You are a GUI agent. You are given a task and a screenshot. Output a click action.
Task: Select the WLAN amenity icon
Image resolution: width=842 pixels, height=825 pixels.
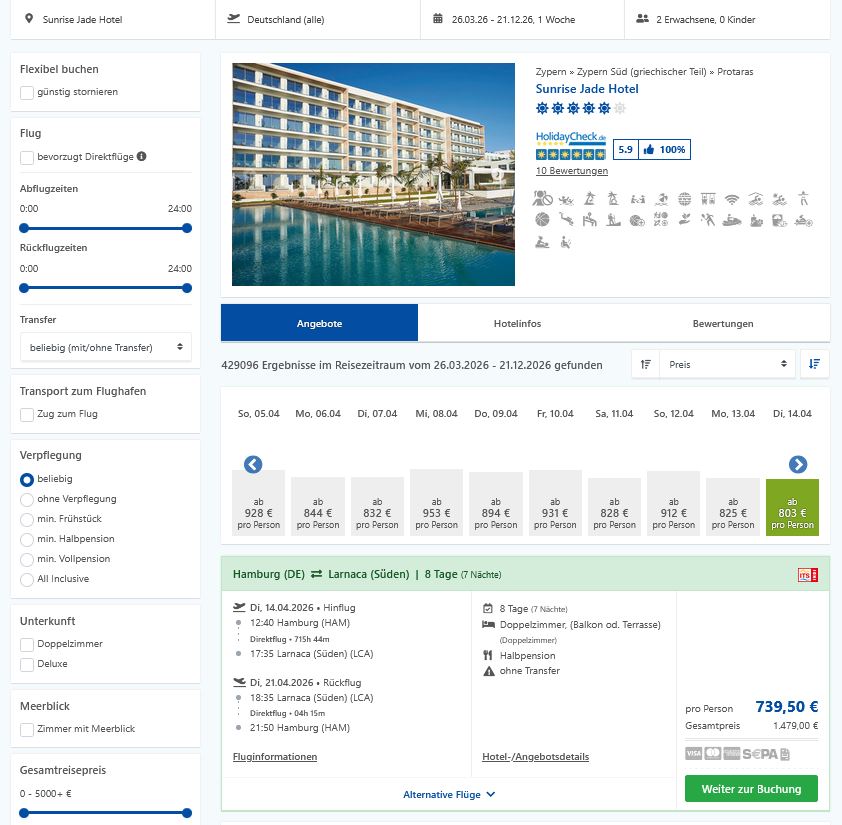[x=731, y=198]
